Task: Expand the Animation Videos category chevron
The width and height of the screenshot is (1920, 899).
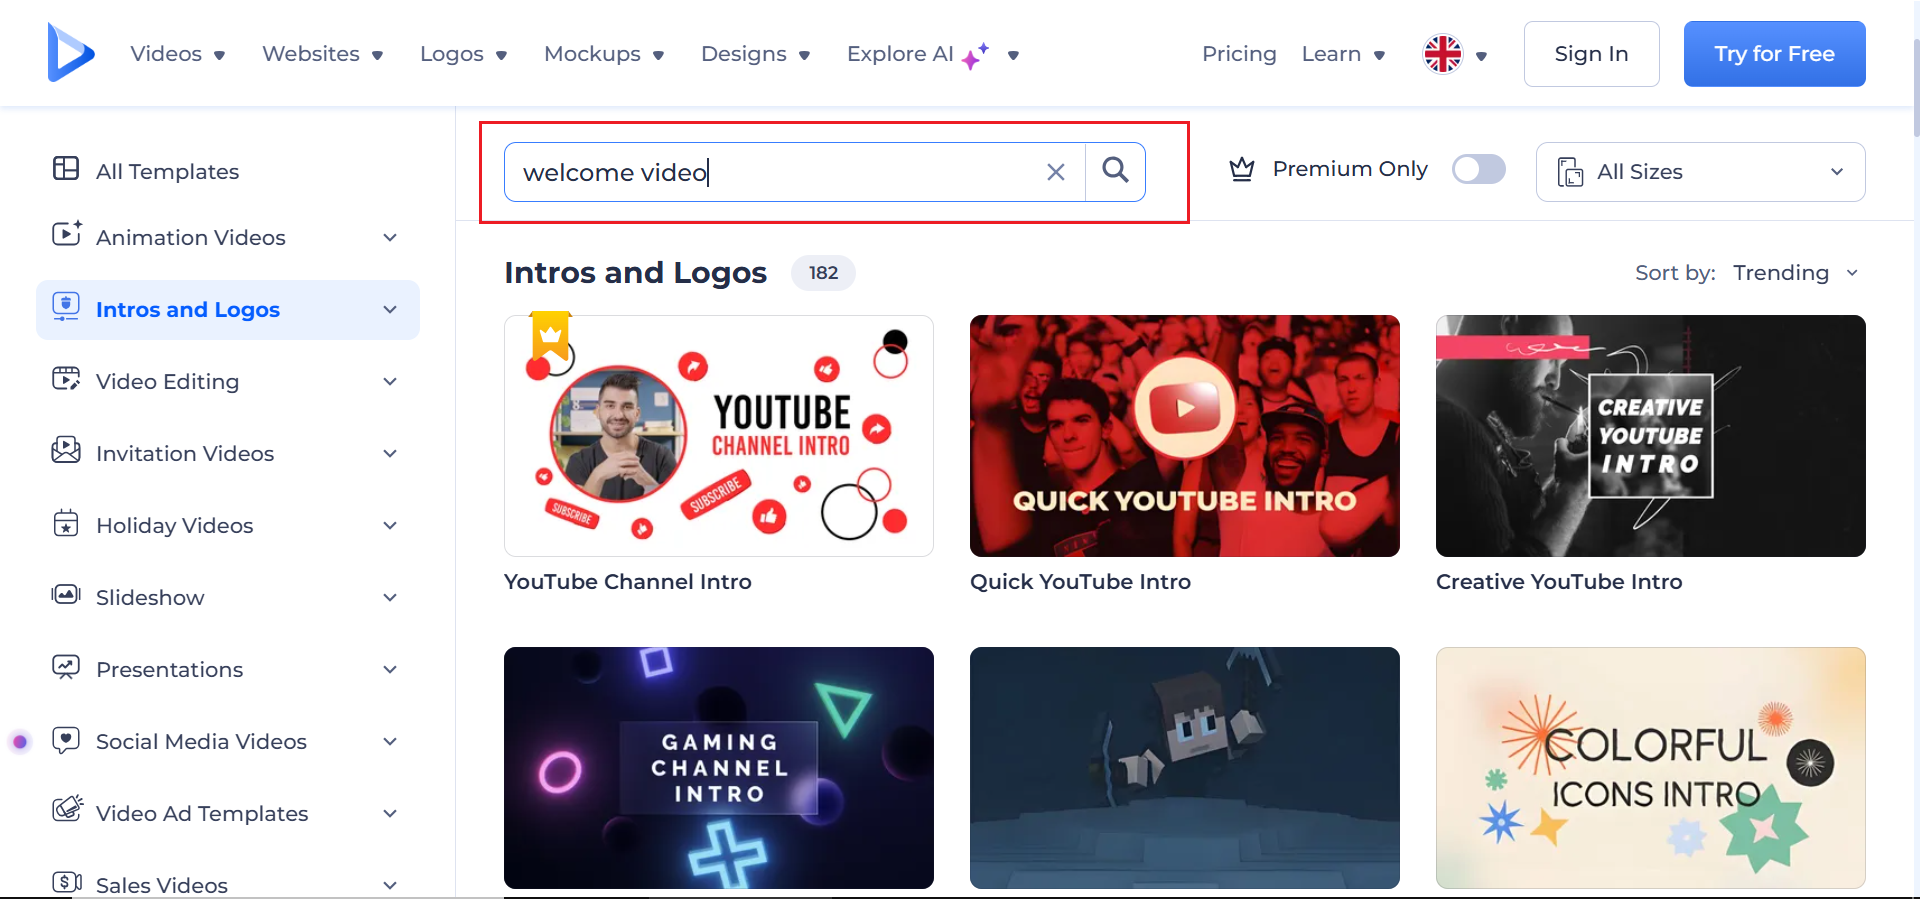Action: click(390, 238)
